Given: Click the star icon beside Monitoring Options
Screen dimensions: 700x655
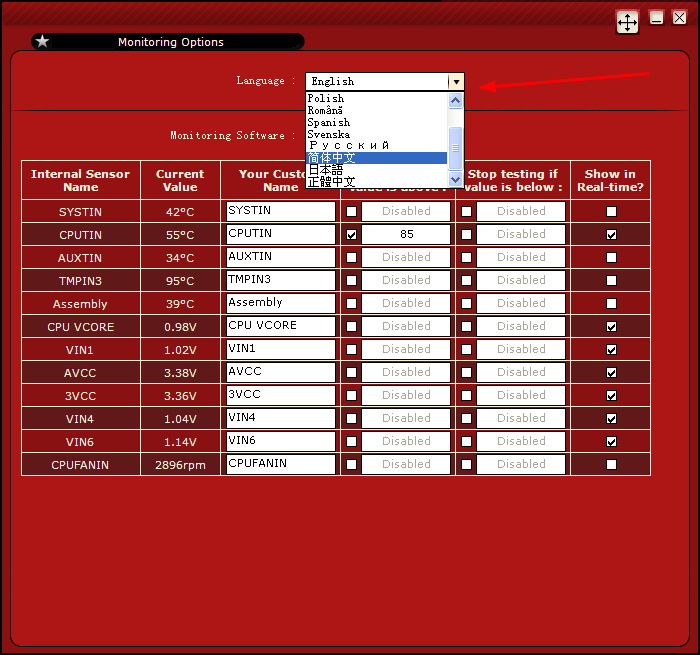Looking at the screenshot, I should tap(42, 41).
